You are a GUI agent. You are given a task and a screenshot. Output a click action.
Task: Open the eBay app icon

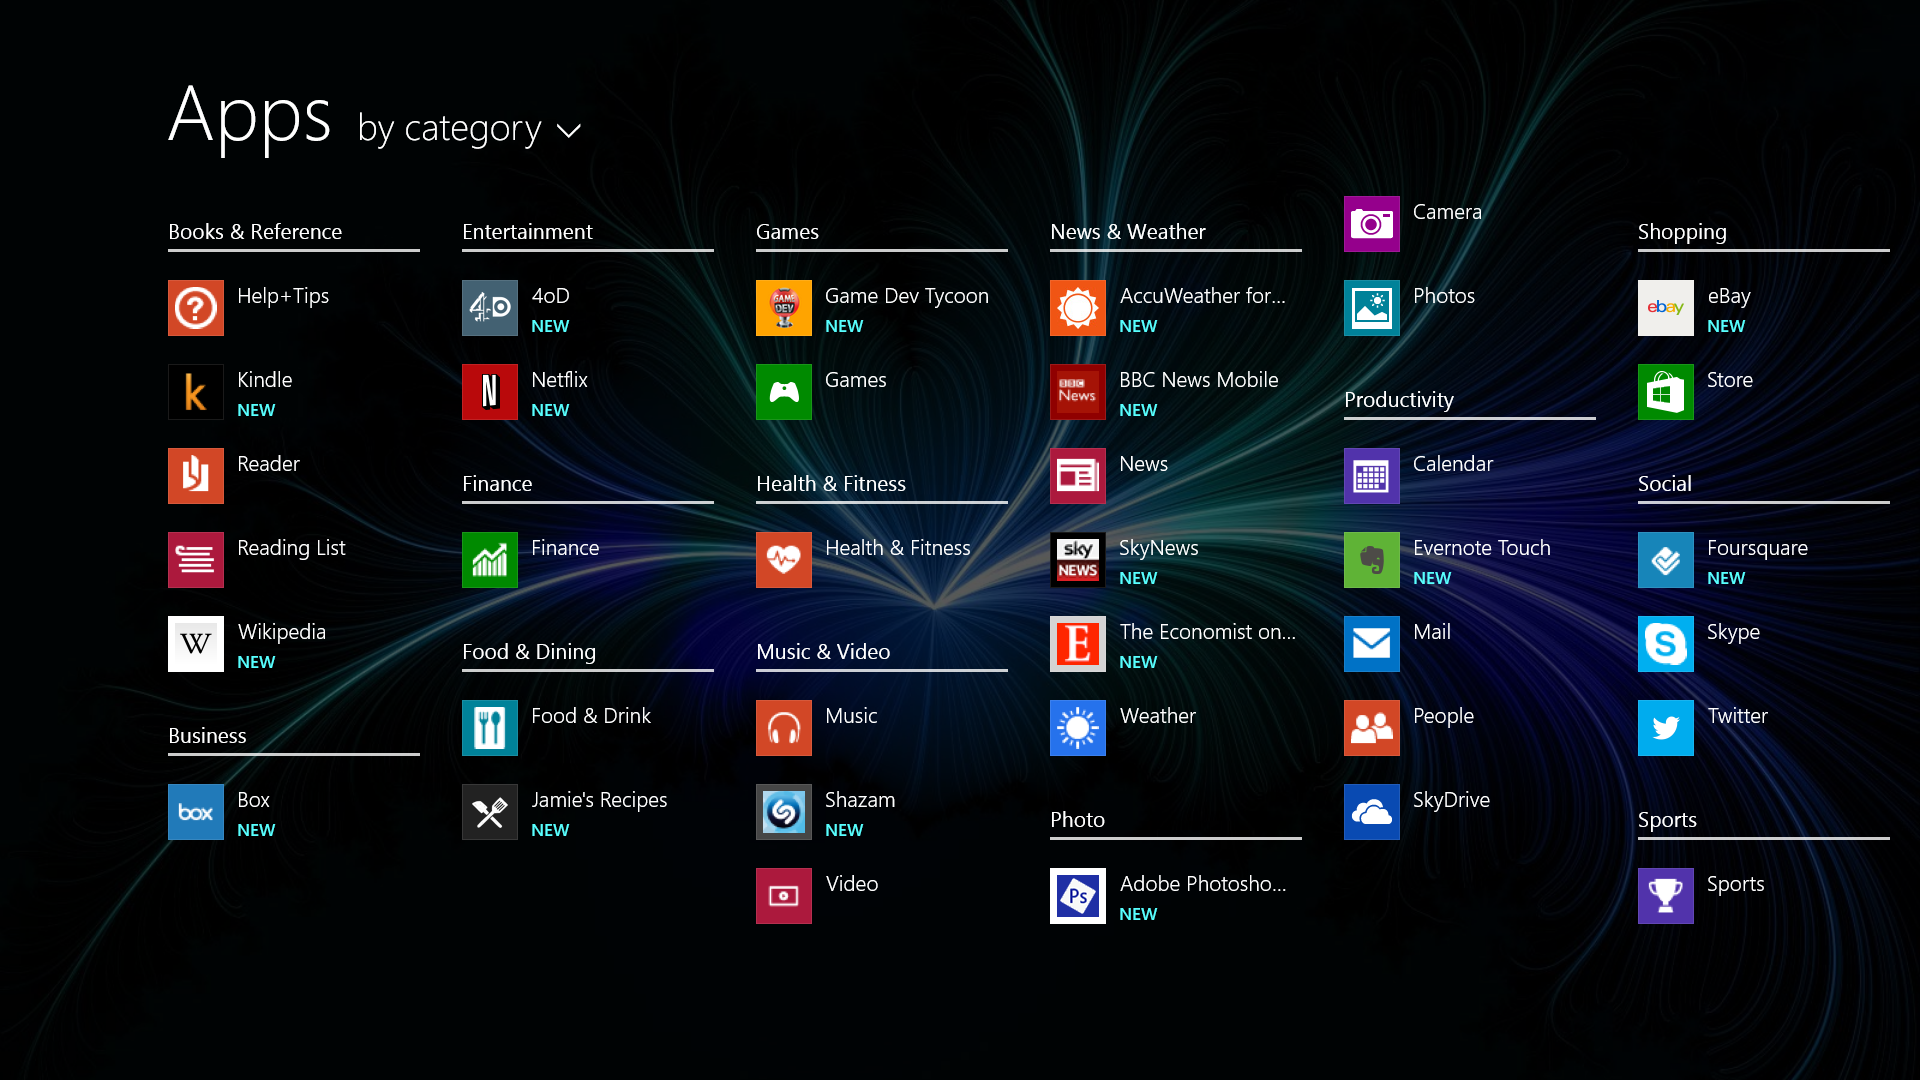(1666, 308)
